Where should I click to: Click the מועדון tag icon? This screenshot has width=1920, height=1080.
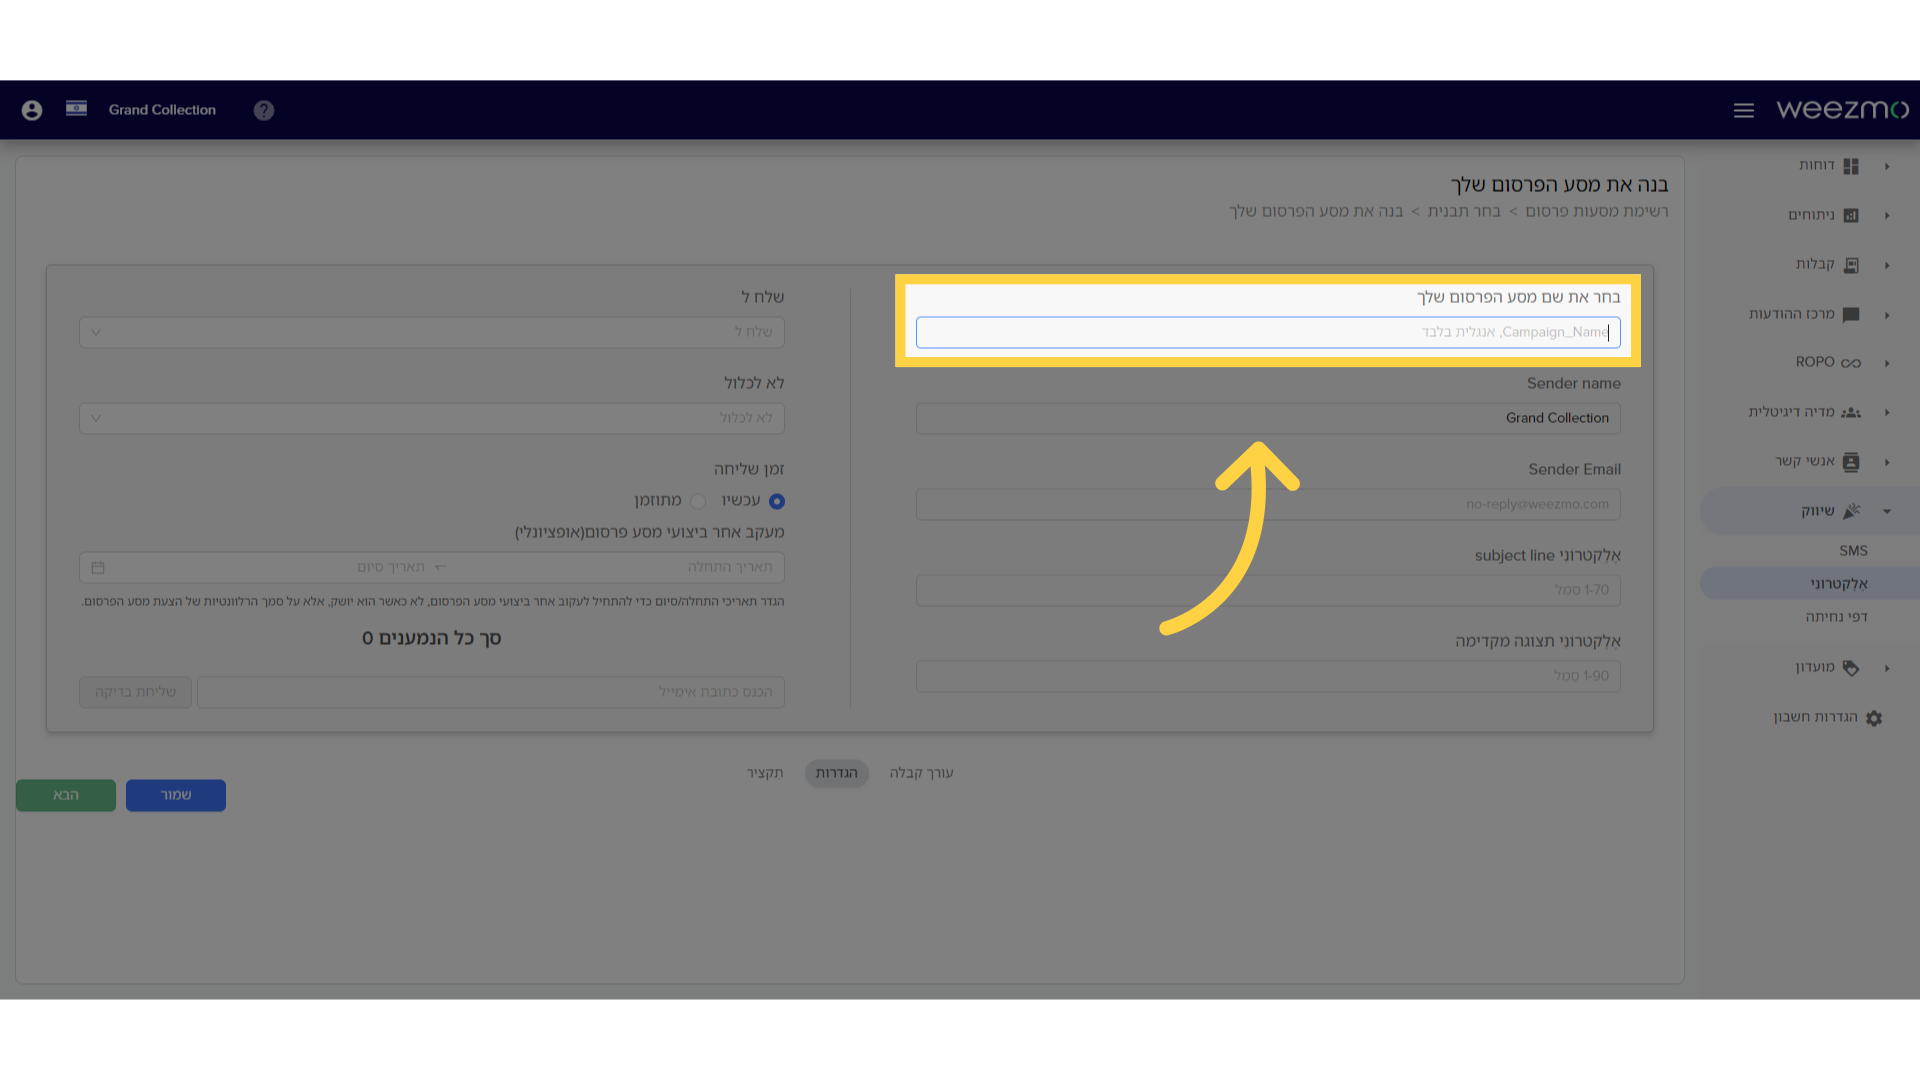[1851, 668]
